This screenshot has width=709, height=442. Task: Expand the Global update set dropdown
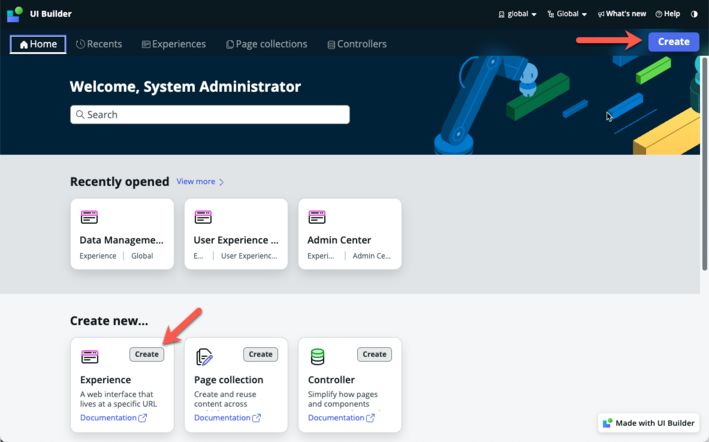567,14
